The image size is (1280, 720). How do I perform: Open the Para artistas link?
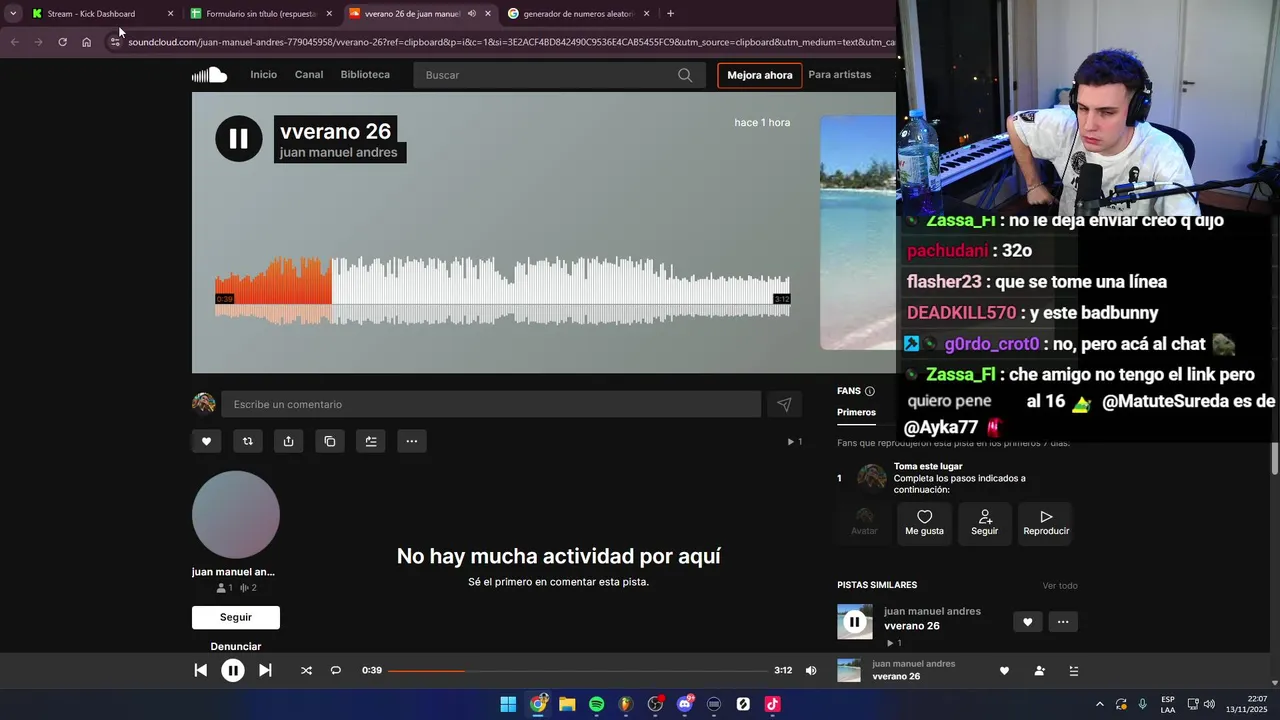840,75
